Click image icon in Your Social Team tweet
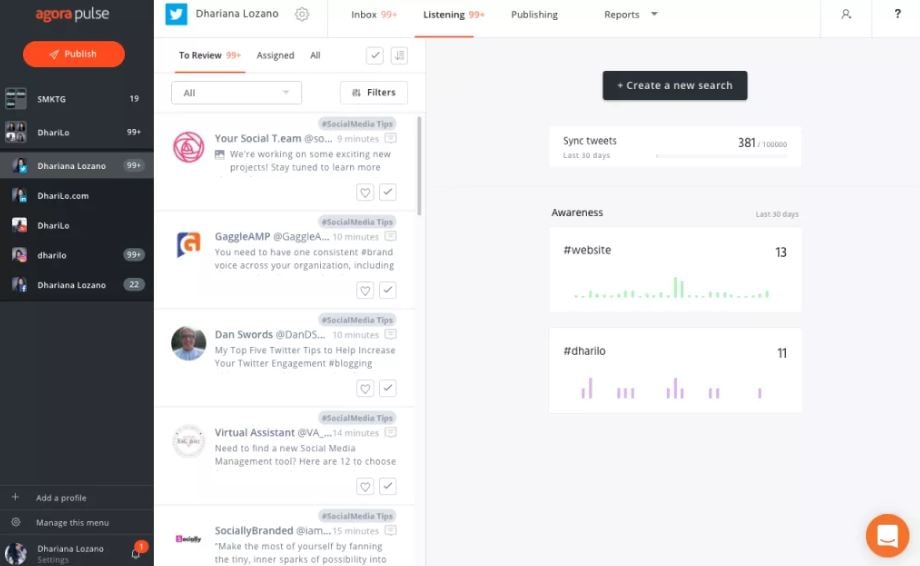 click(219, 154)
